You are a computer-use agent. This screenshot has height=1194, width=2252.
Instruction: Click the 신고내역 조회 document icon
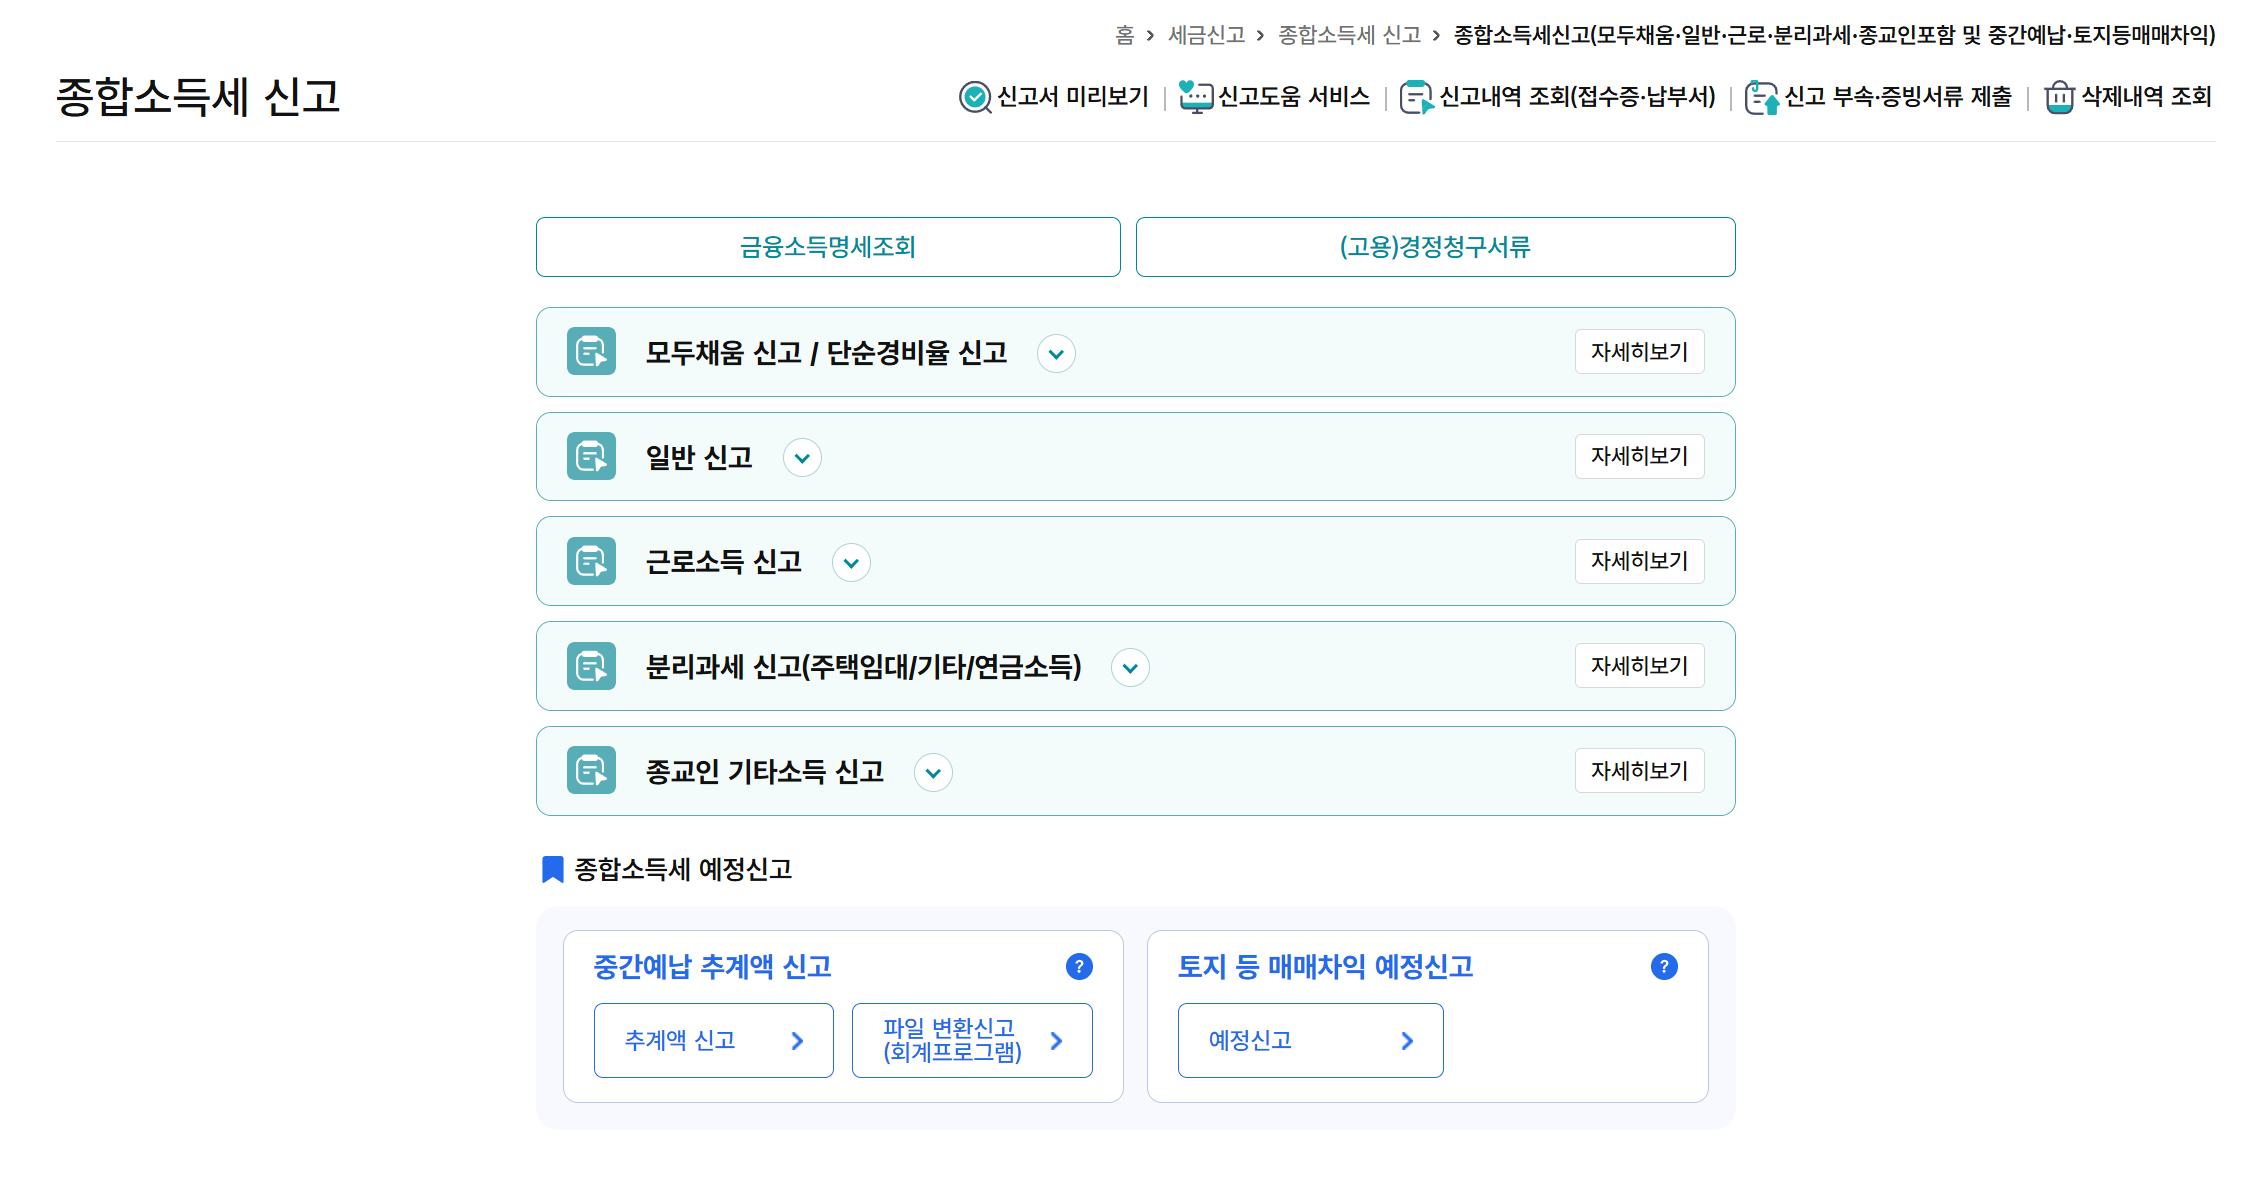point(1416,97)
